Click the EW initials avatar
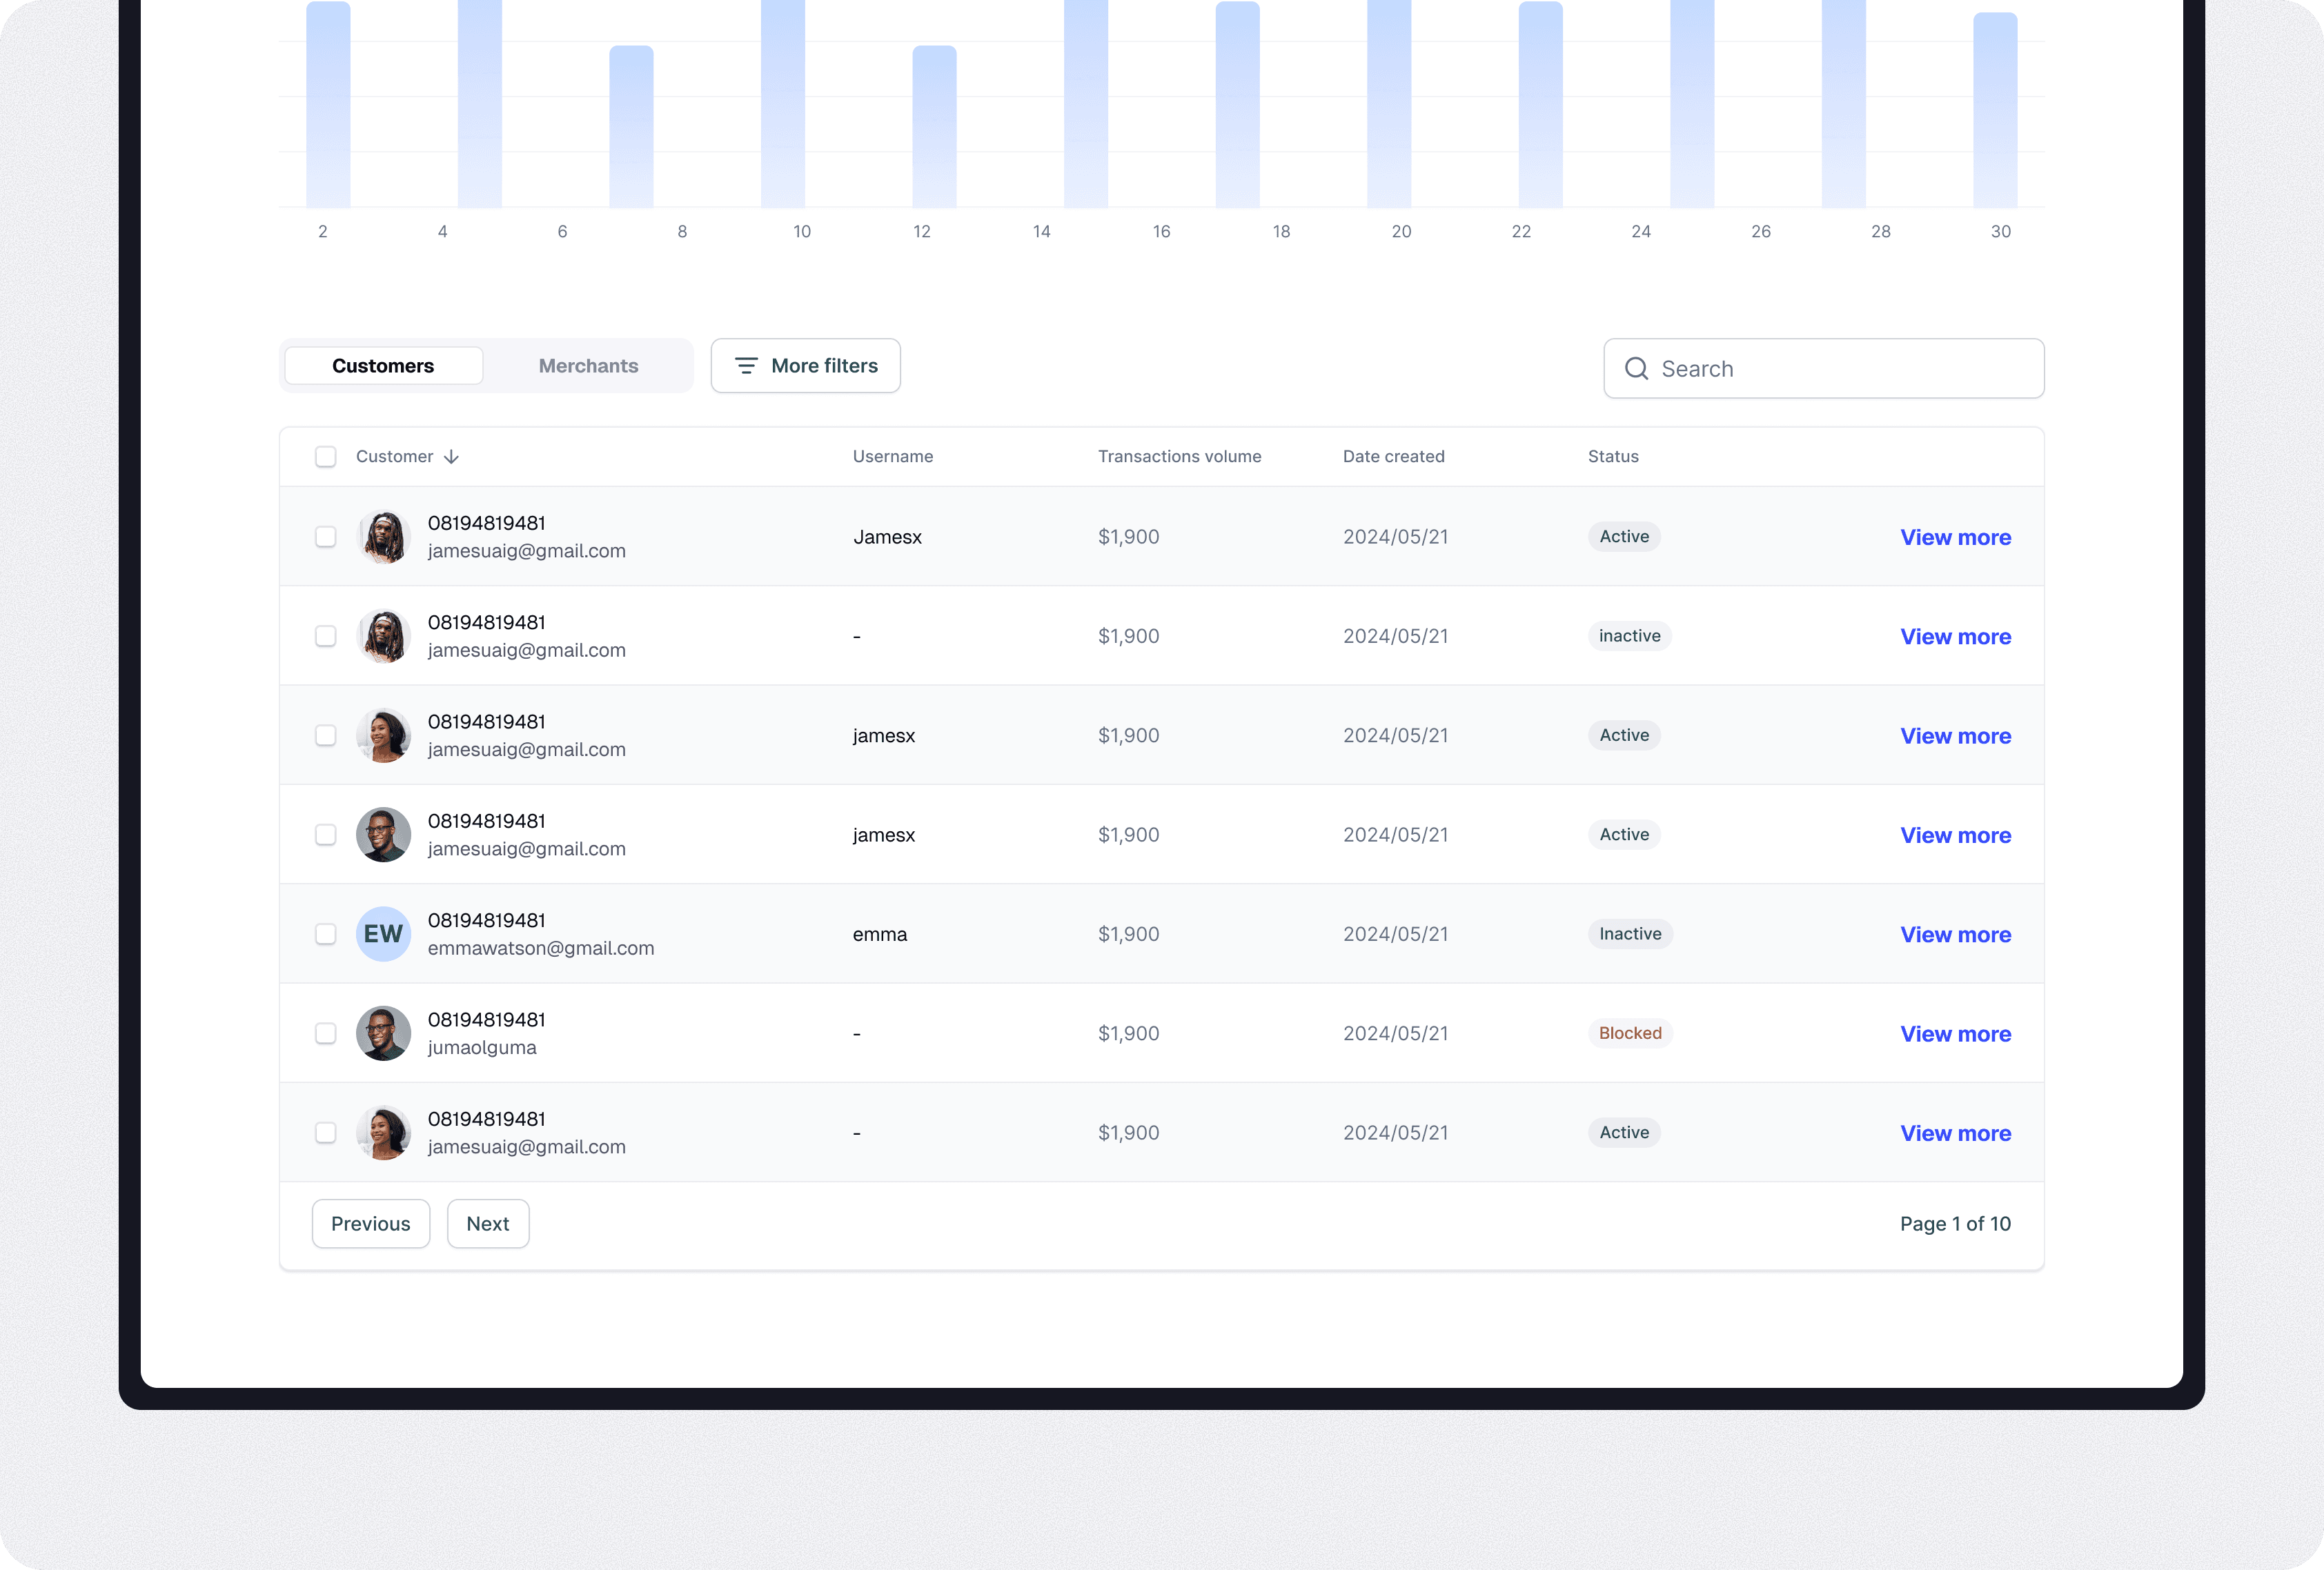The image size is (2324, 1570). pyautogui.click(x=383, y=934)
